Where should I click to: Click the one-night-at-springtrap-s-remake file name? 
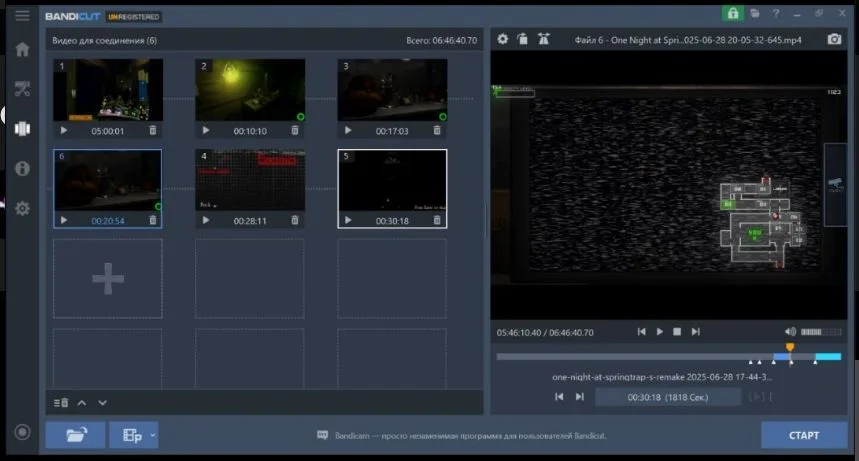662,377
